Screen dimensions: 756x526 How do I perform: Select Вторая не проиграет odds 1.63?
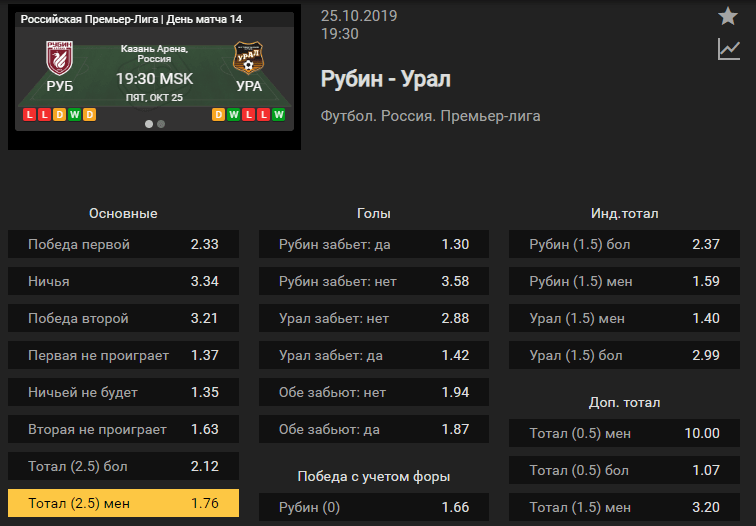click(123, 429)
